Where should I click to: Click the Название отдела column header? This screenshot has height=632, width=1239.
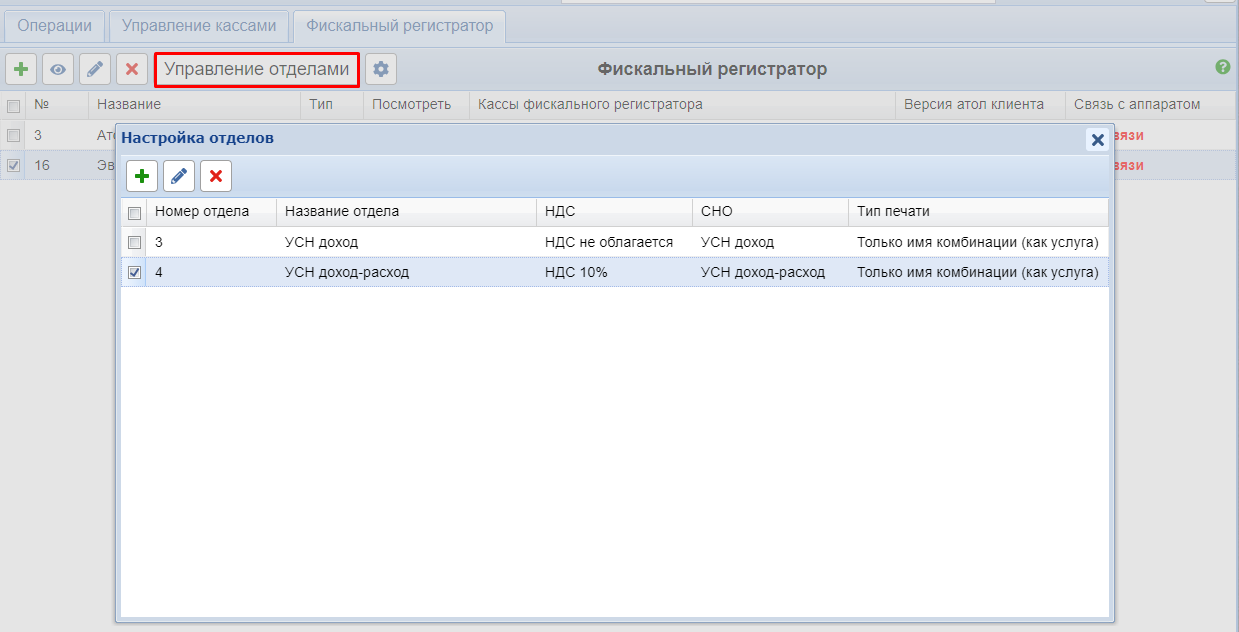pos(342,211)
